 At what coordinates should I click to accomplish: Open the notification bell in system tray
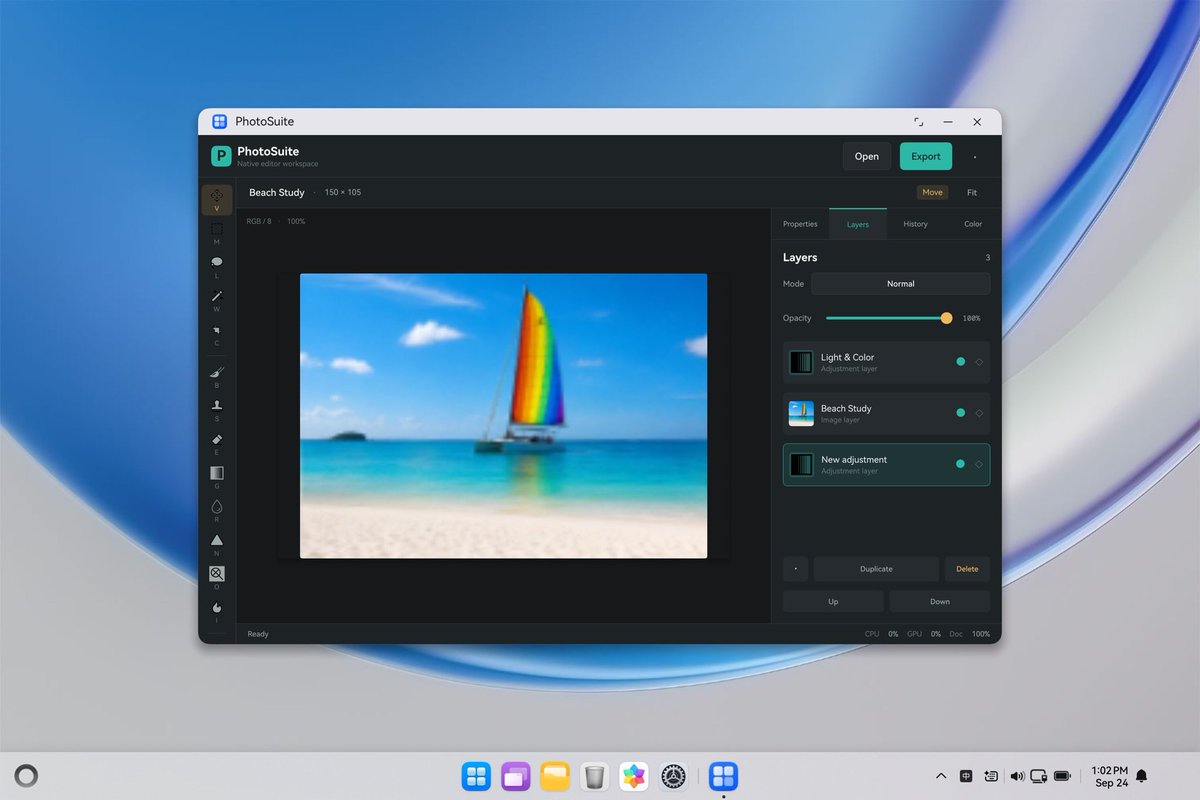coord(1141,776)
